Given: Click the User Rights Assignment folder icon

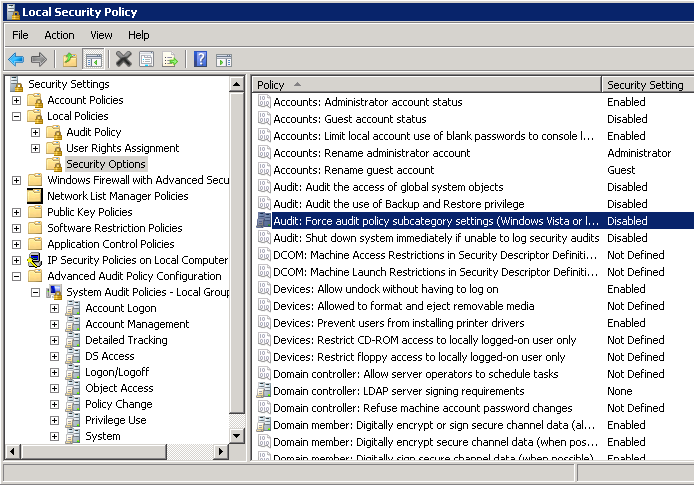Looking at the screenshot, I should click(x=54, y=148).
